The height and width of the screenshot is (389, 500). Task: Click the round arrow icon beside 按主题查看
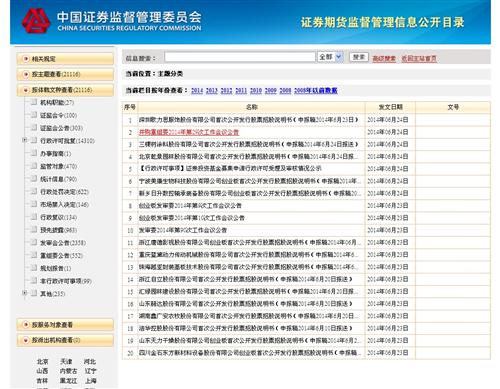26,74
